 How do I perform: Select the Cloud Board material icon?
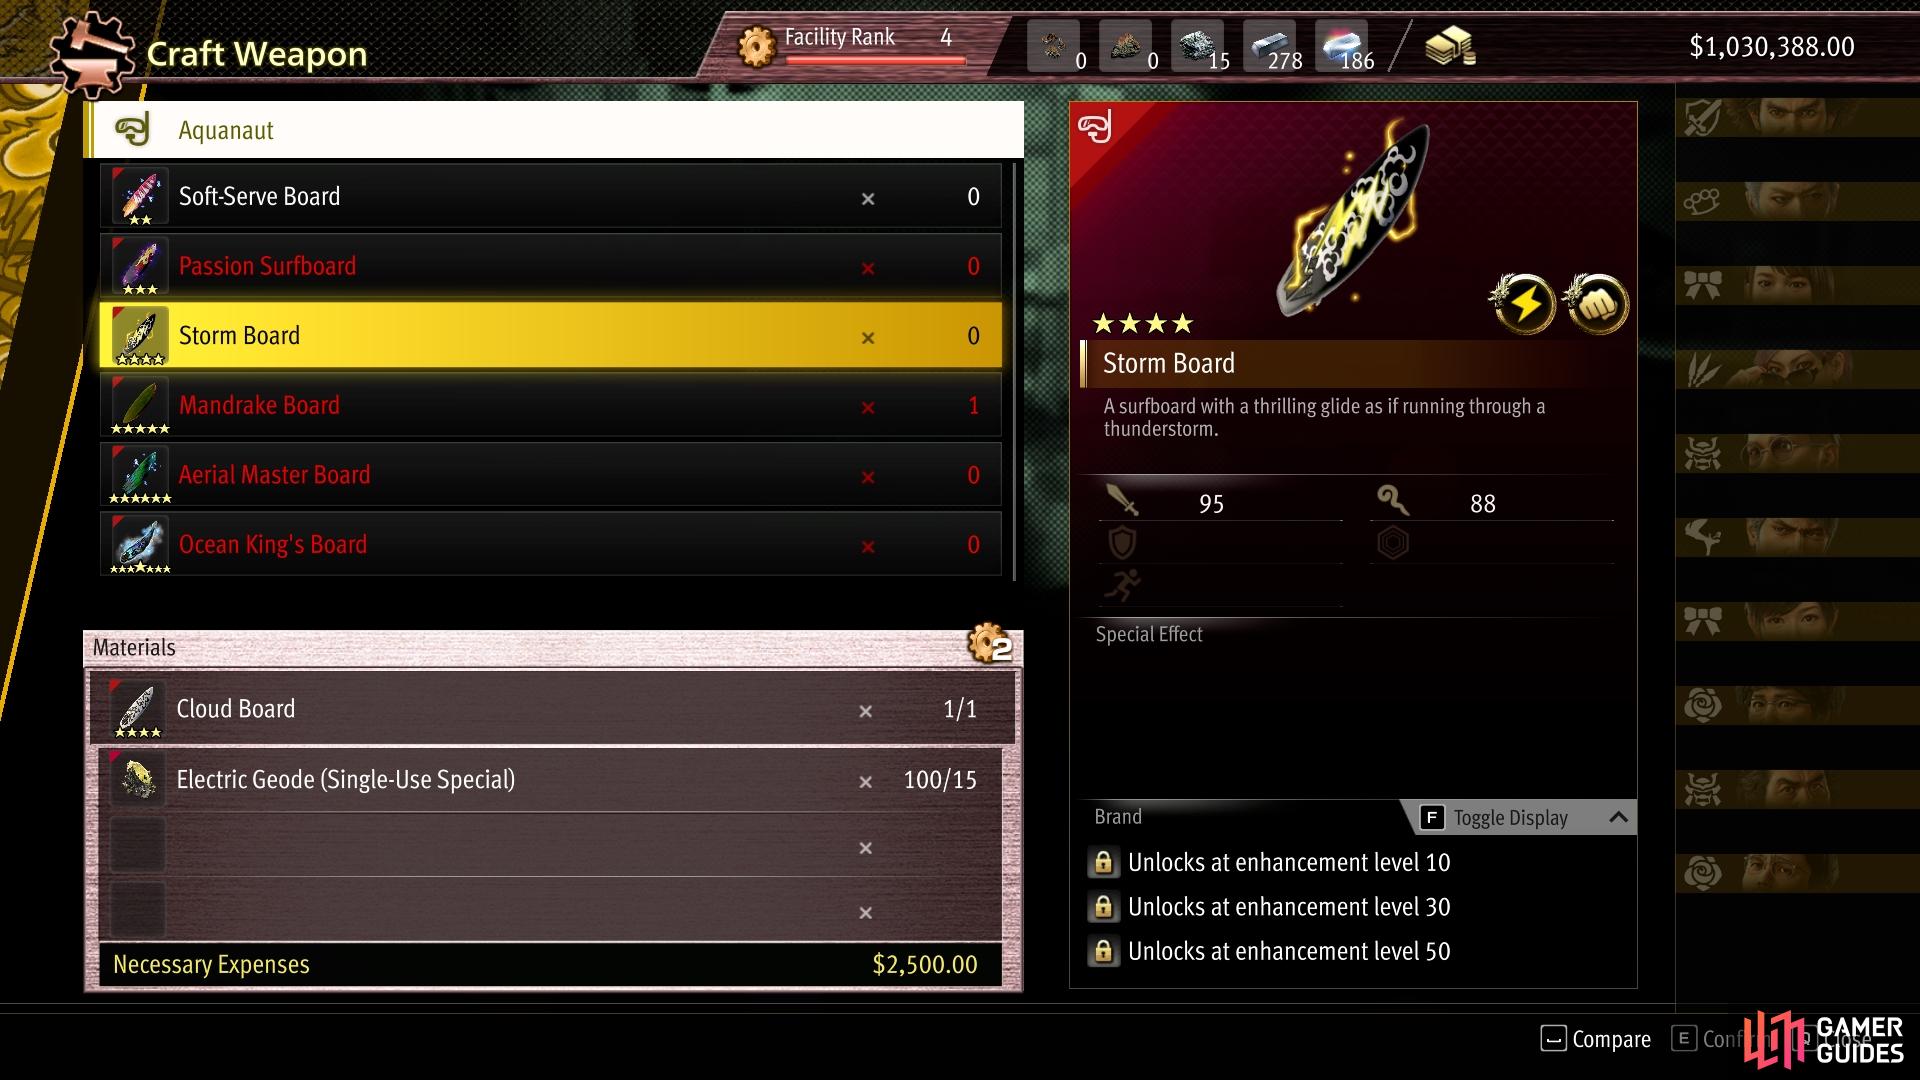pyautogui.click(x=137, y=709)
